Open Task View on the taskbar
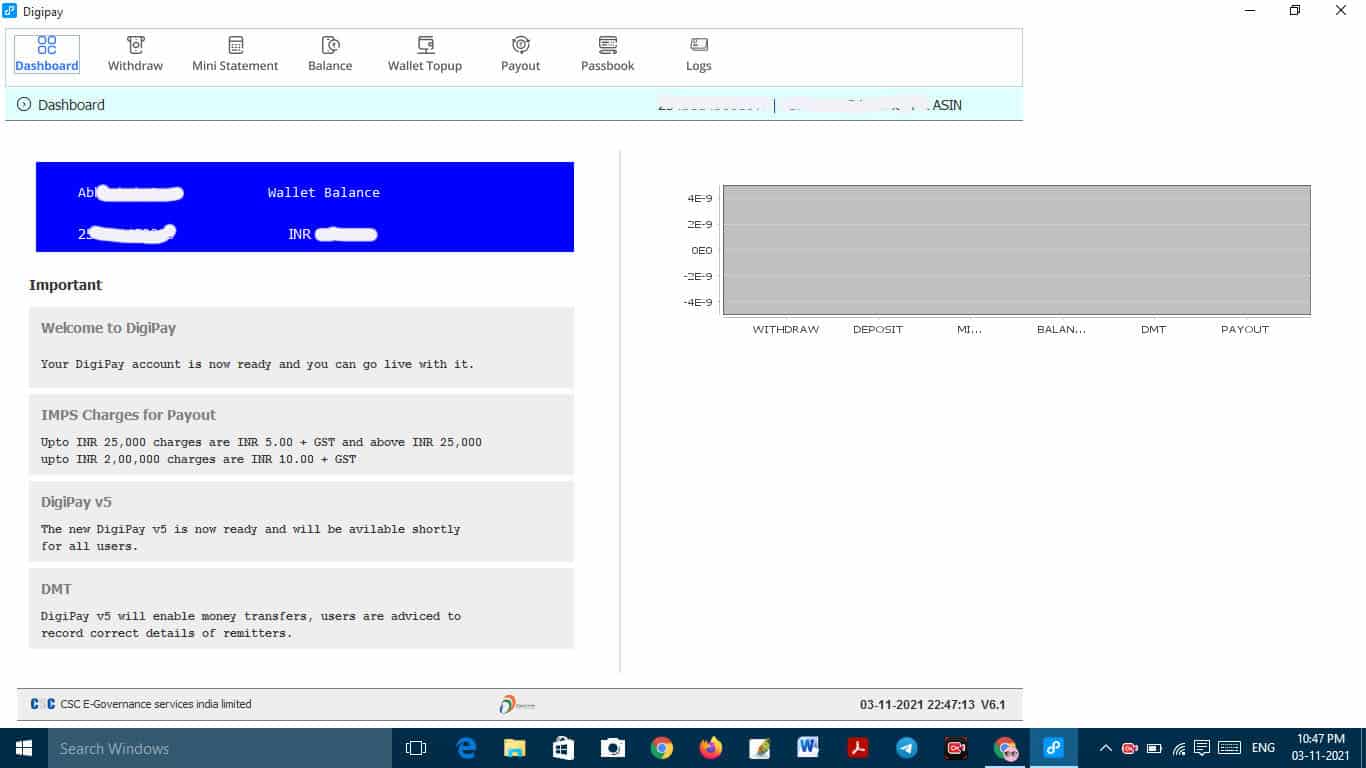The width and height of the screenshot is (1366, 768). (416, 748)
